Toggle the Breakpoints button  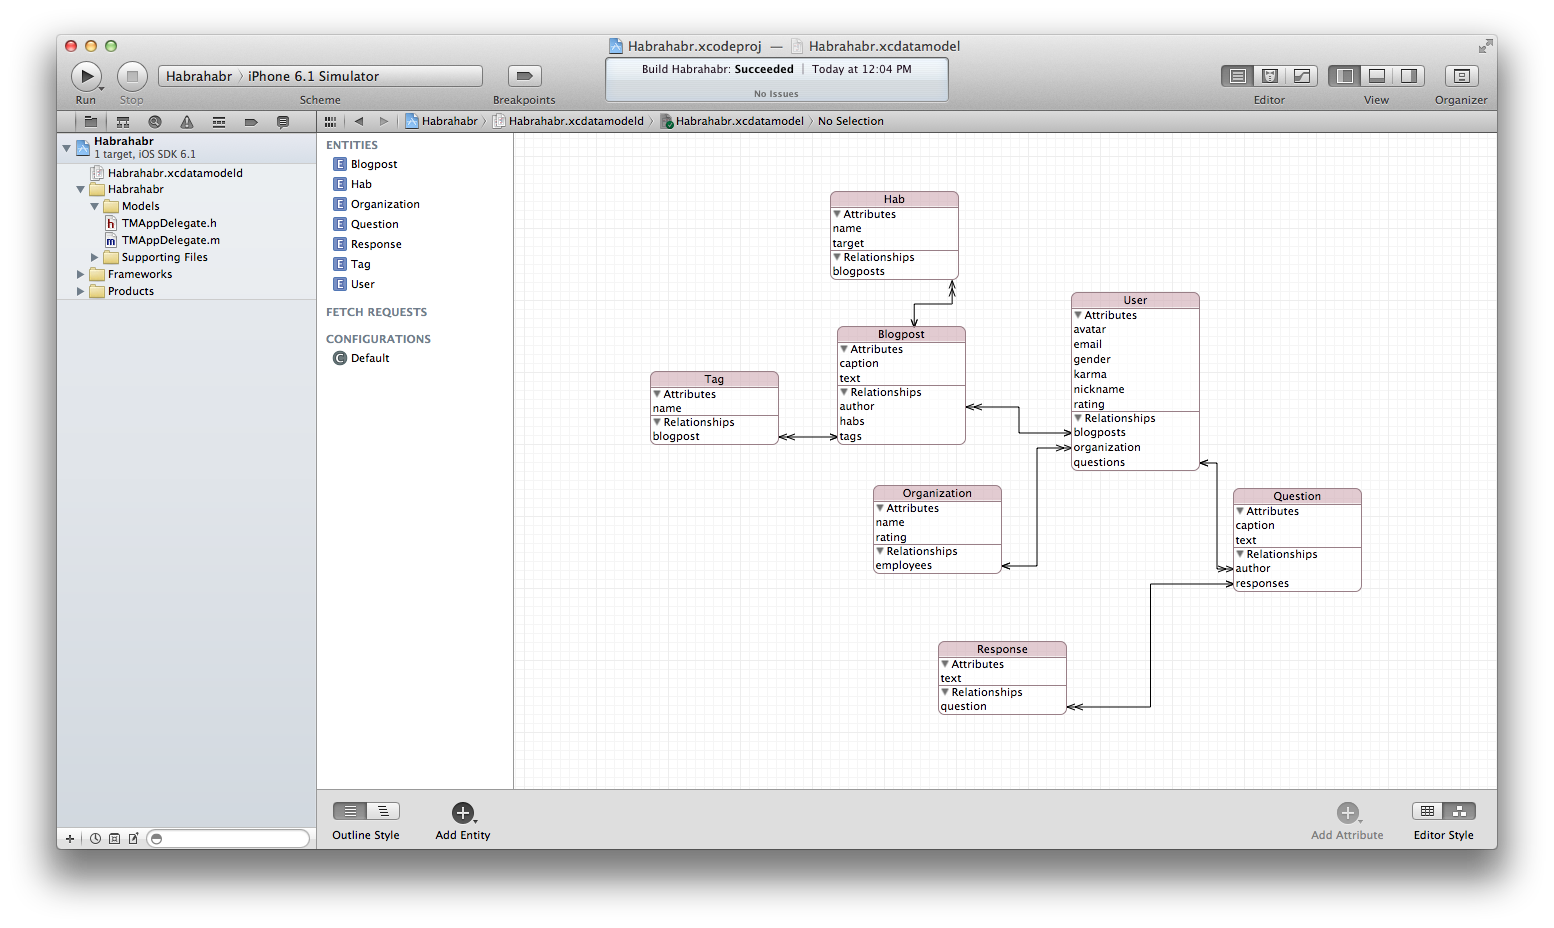click(524, 76)
